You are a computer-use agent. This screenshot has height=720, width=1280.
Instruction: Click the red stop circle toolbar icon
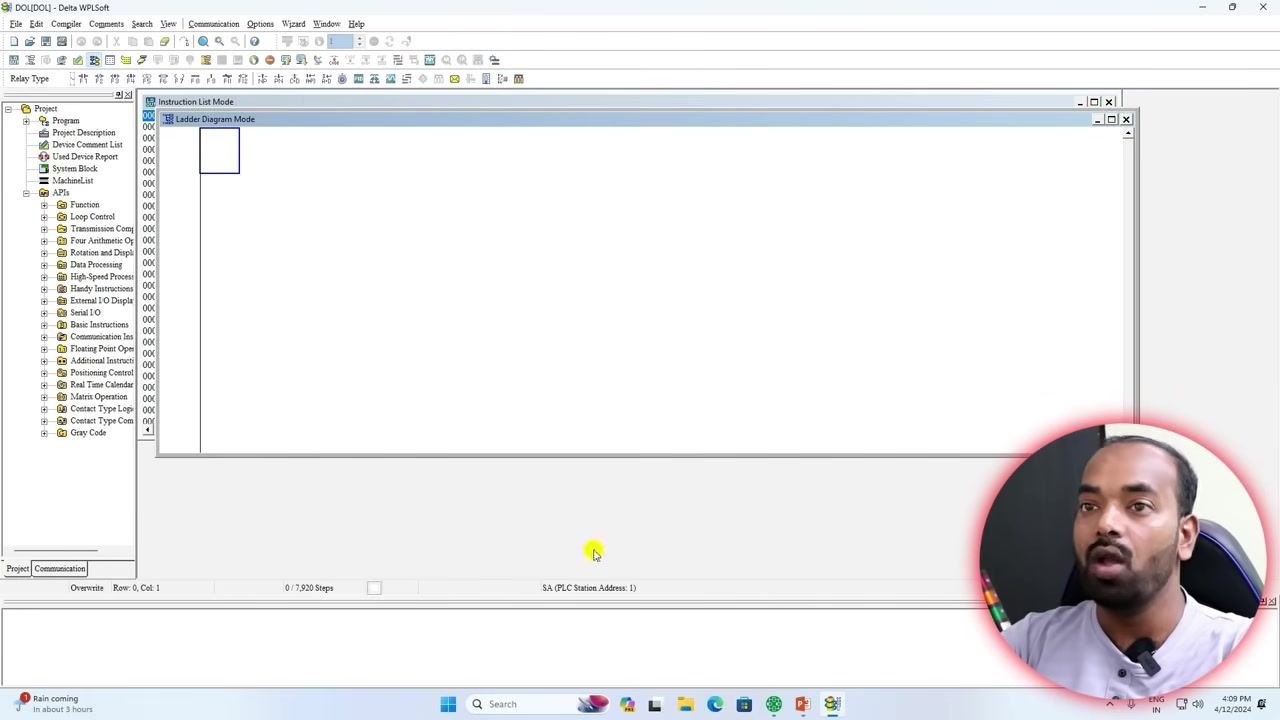pos(270,60)
